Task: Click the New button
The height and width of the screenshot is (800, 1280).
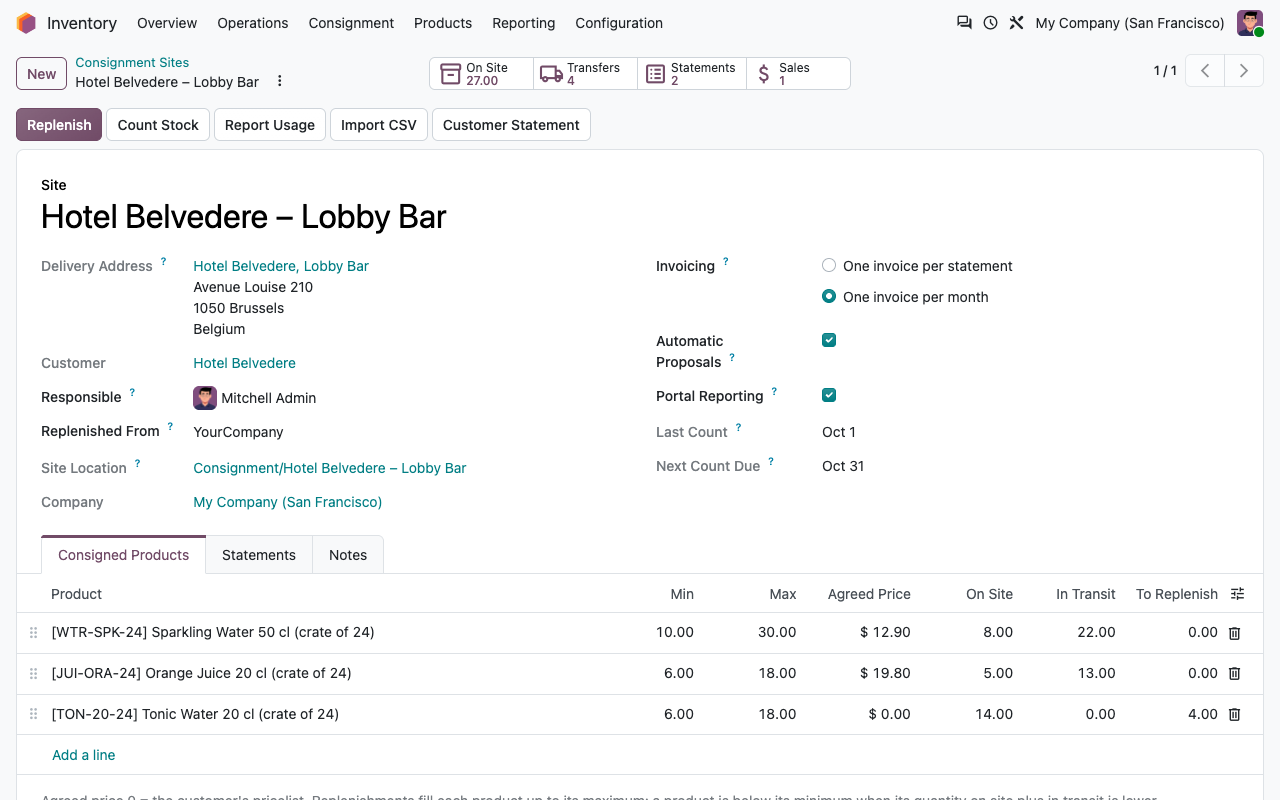Action: pyautogui.click(x=42, y=74)
